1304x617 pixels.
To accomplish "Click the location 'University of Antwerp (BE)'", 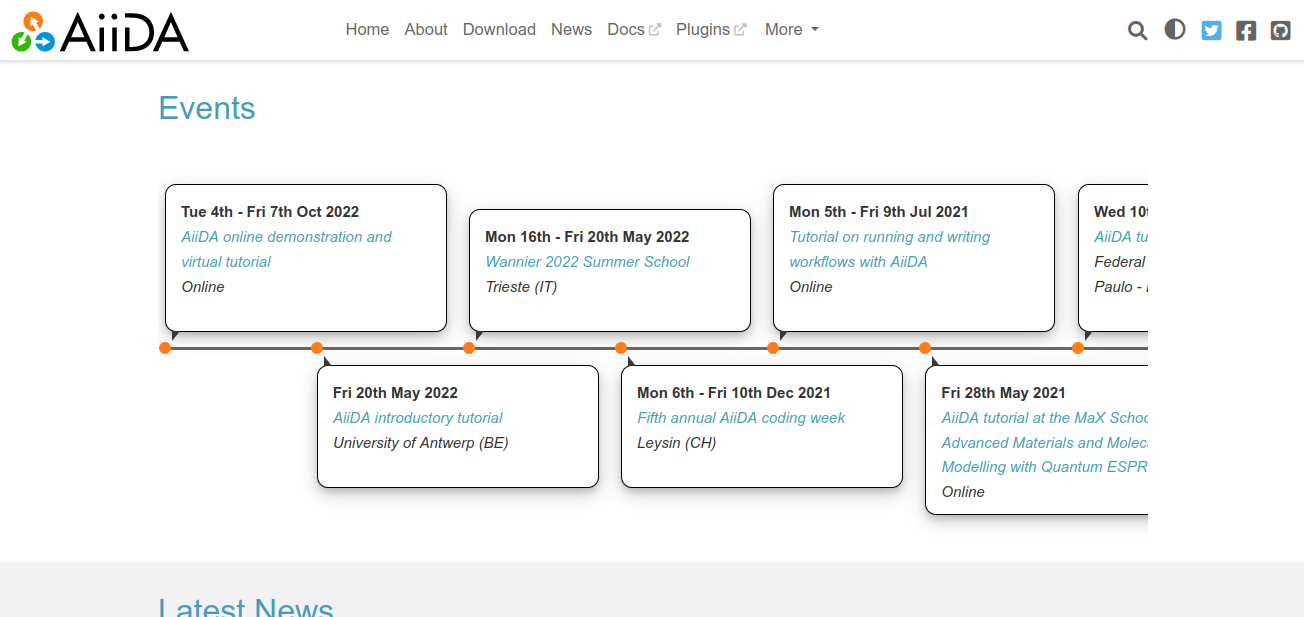I will click(x=421, y=443).
